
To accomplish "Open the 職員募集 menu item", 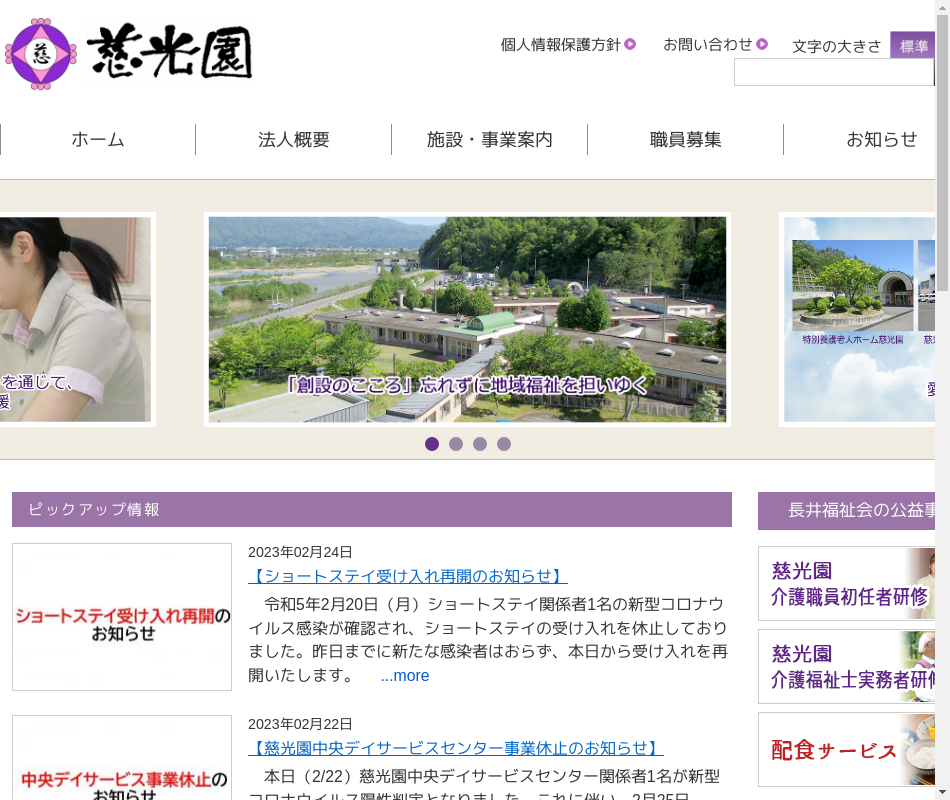I will 686,140.
